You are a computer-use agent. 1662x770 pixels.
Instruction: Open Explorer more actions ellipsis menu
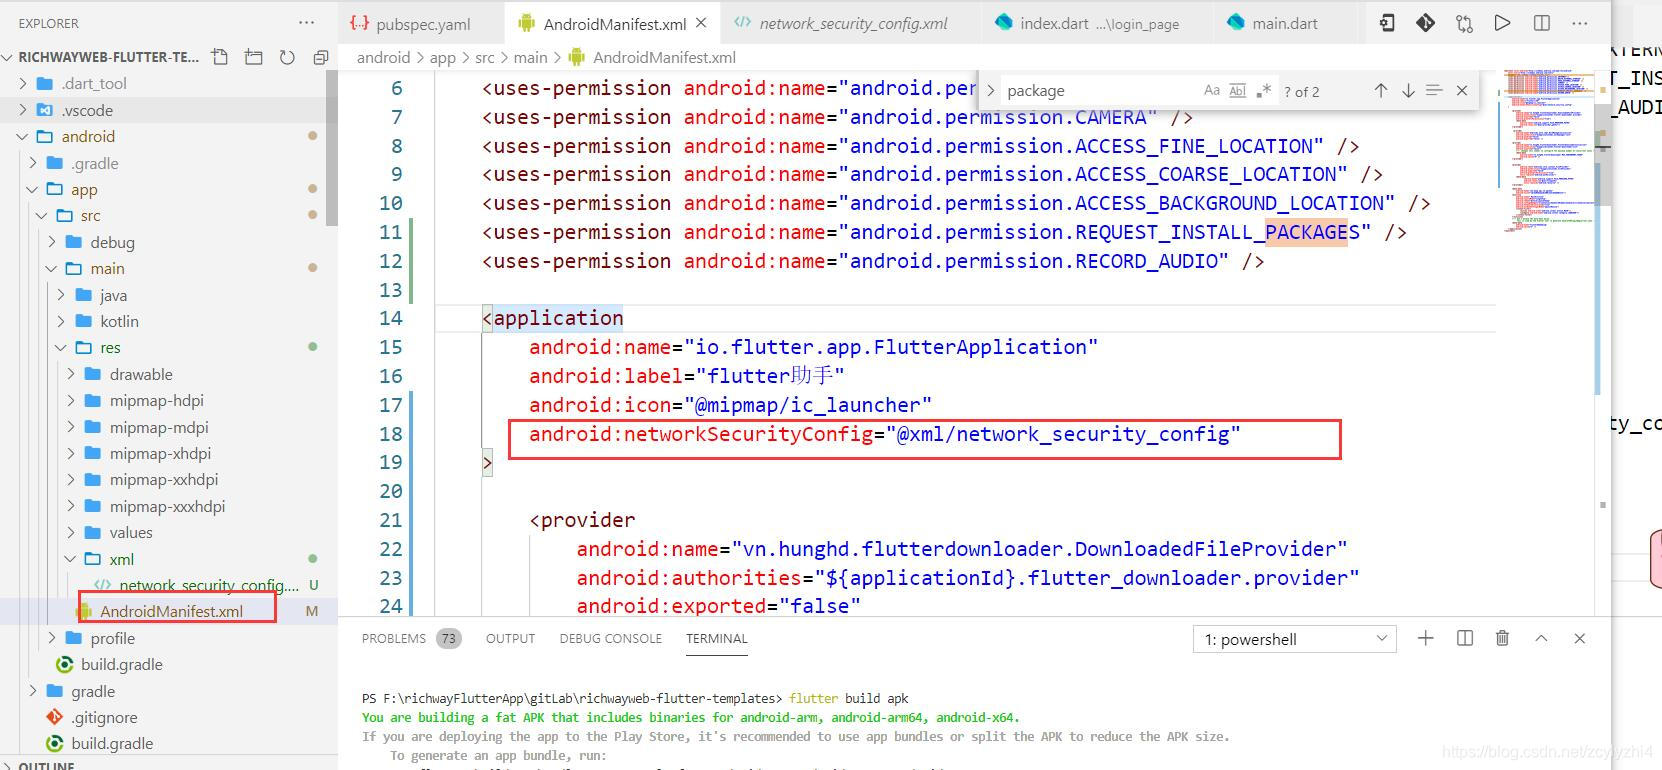[x=306, y=23]
